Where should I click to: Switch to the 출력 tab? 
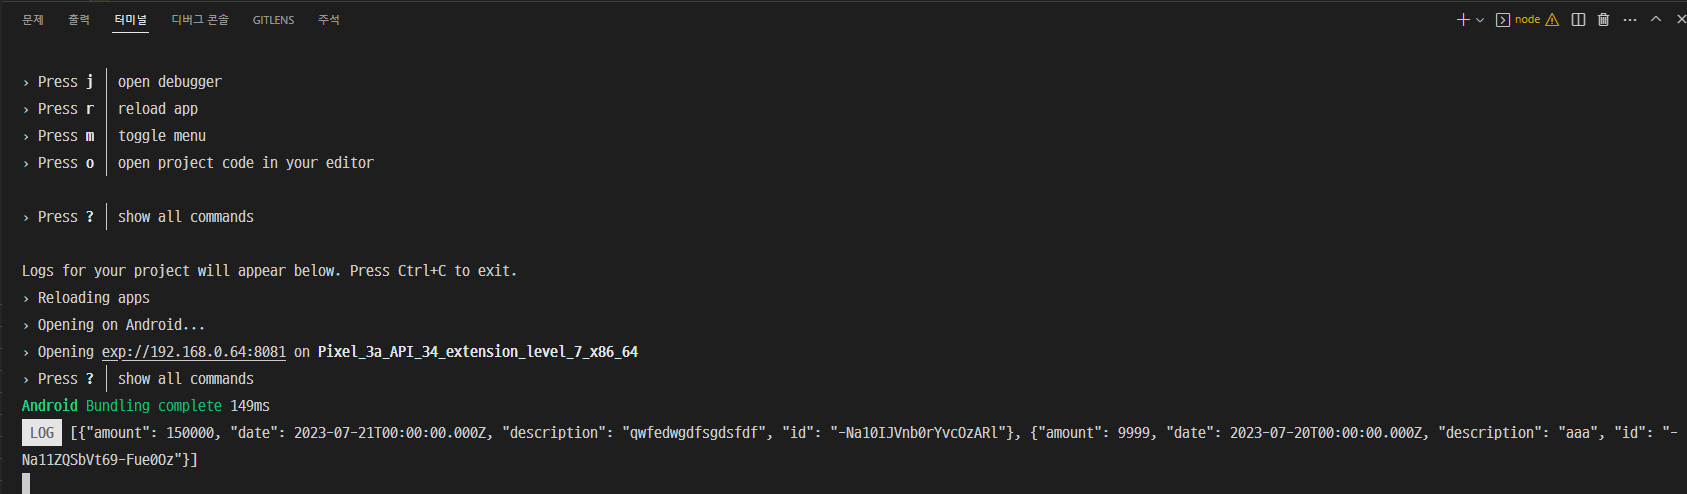click(x=79, y=20)
